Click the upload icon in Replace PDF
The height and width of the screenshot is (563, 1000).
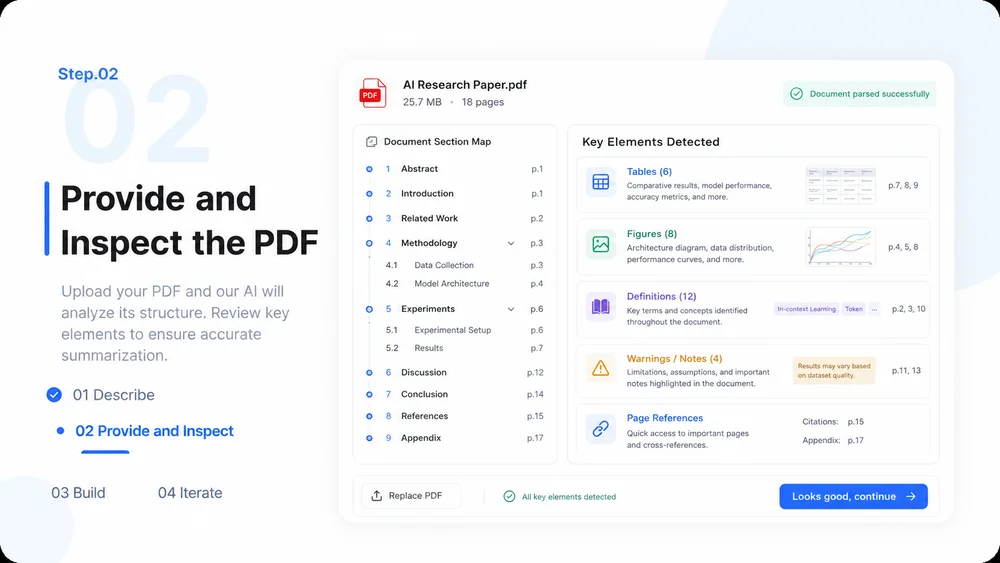[x=377, y=495]
